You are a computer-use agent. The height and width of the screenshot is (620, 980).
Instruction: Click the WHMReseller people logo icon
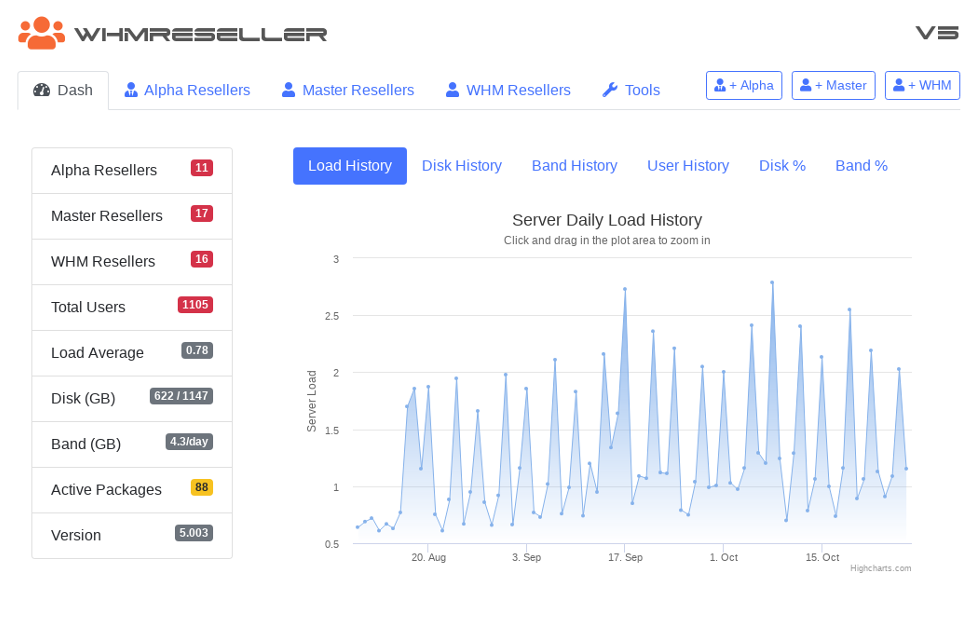tap(41, 33)
